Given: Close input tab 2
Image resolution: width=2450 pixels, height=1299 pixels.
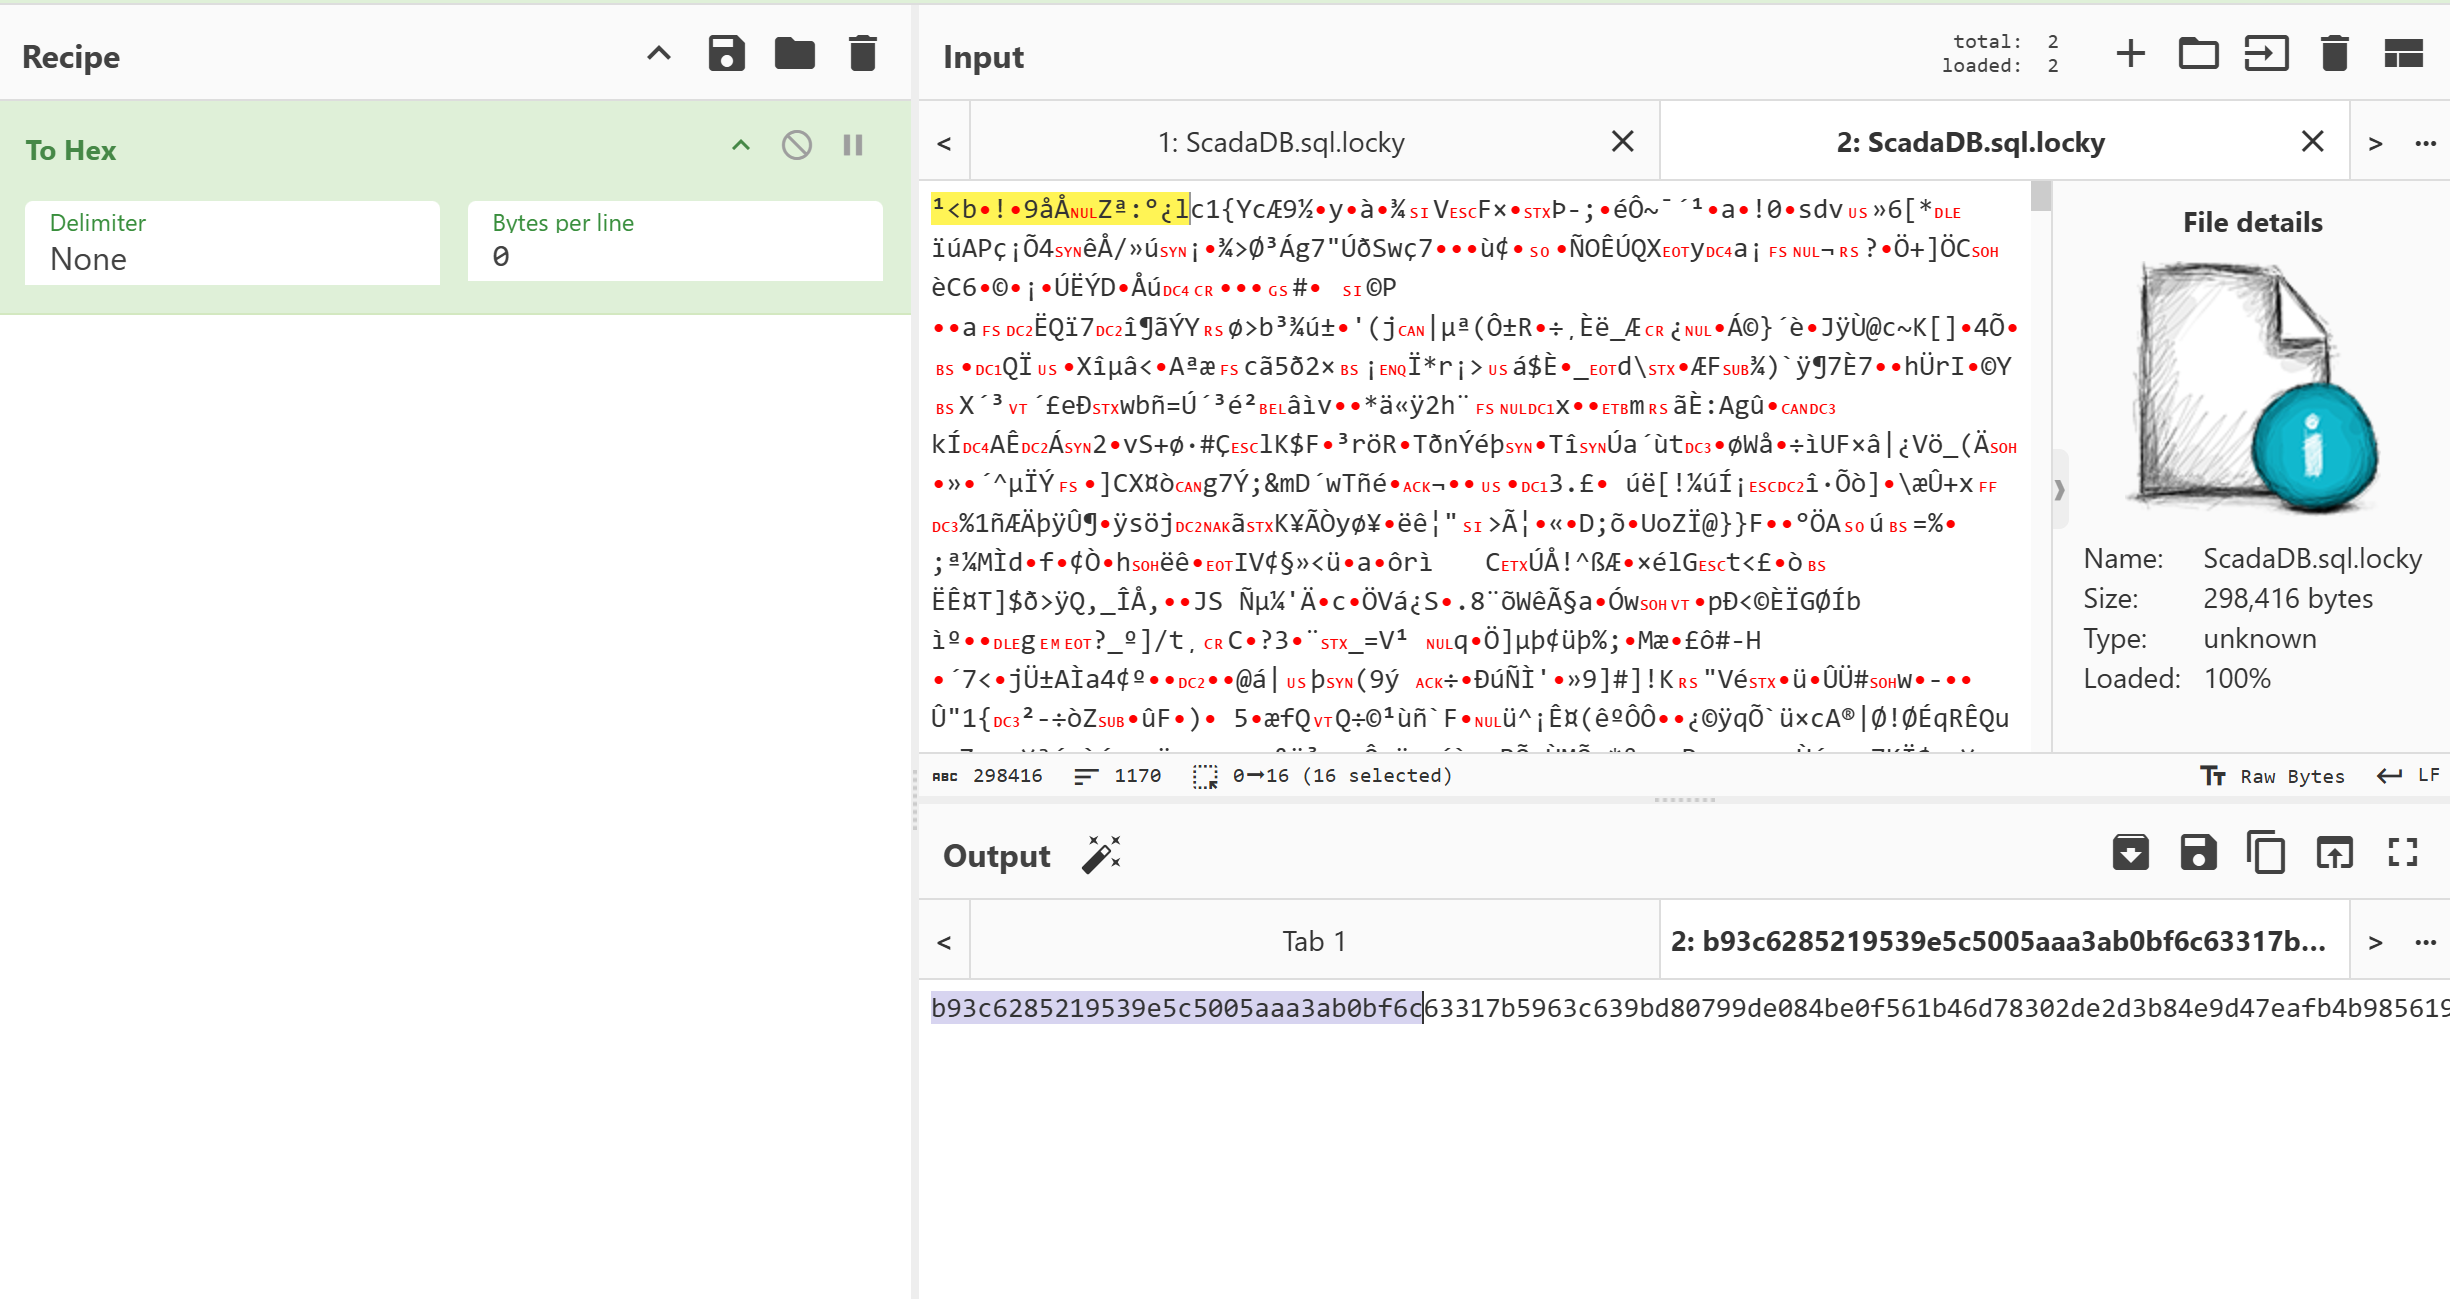Looking at the screenshot, I should [x=2312, y=142].
